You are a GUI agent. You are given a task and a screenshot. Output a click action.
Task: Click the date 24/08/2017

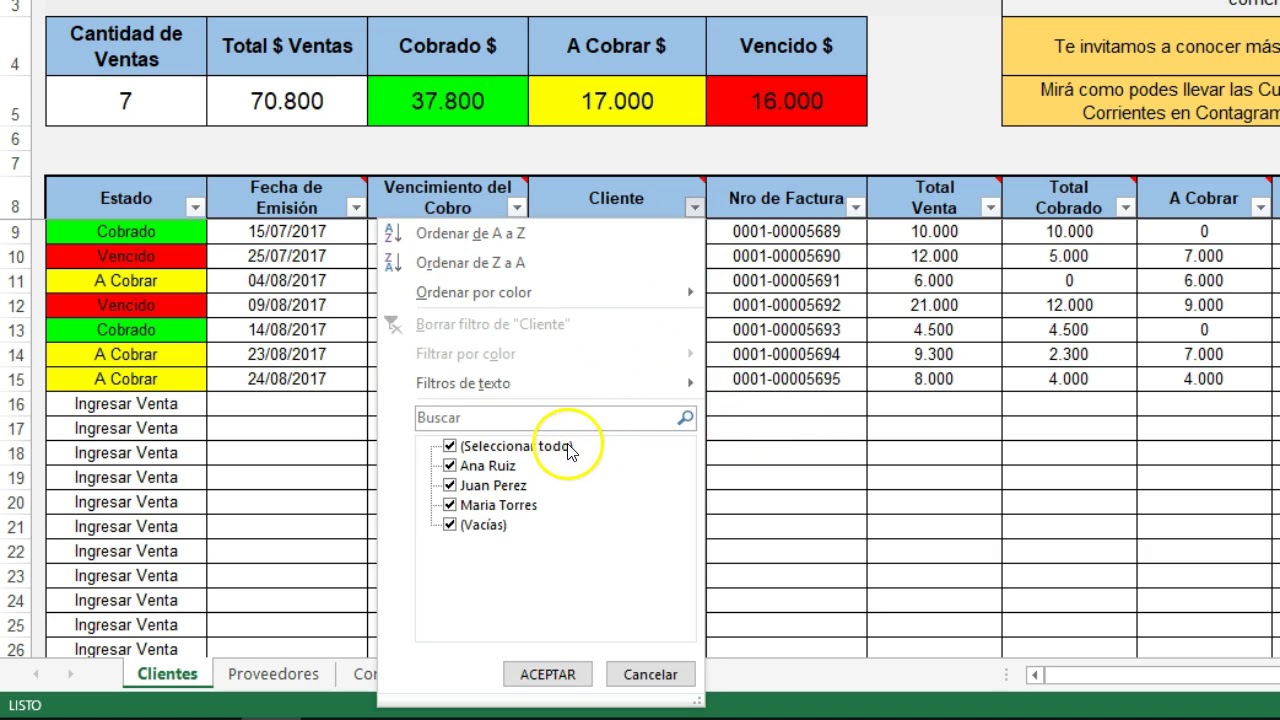(x=287, y=379)
